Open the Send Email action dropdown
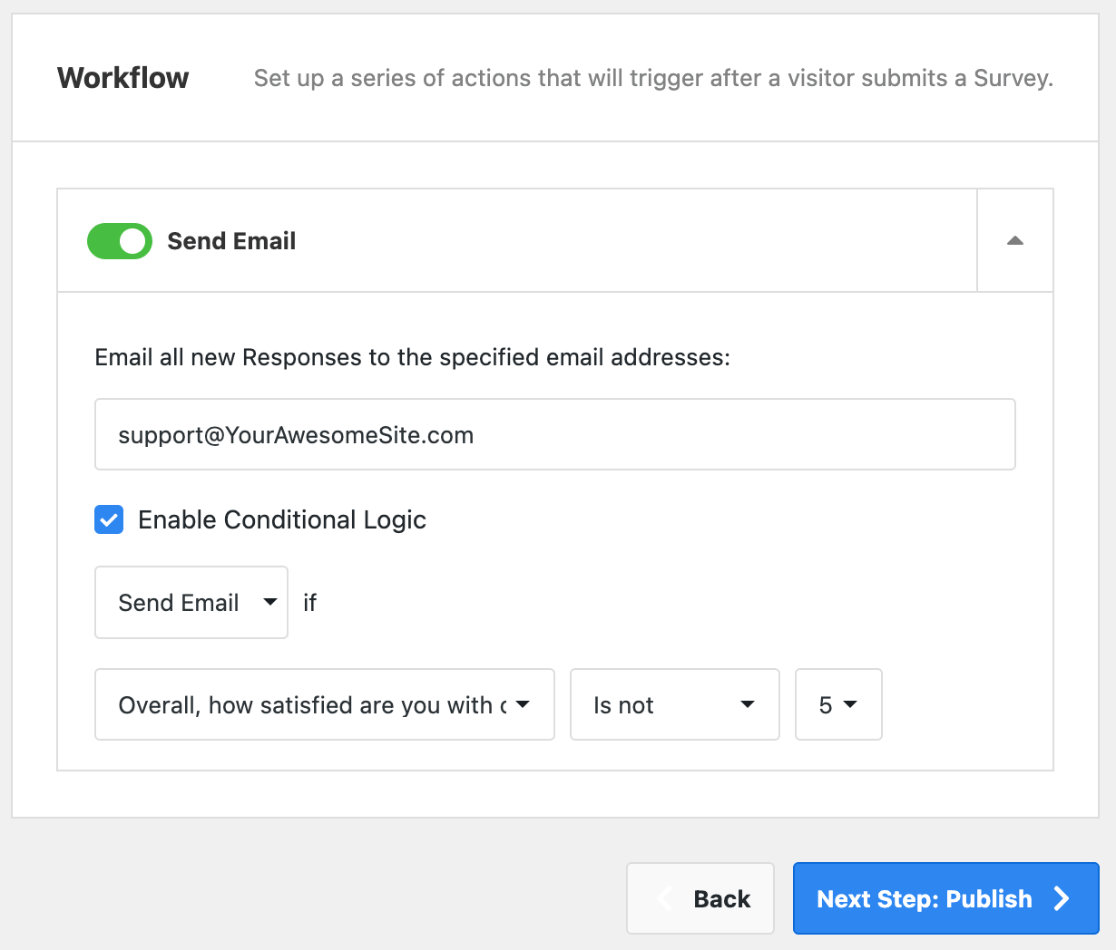This screenshot has height=950, width=1116. (191, 602)
